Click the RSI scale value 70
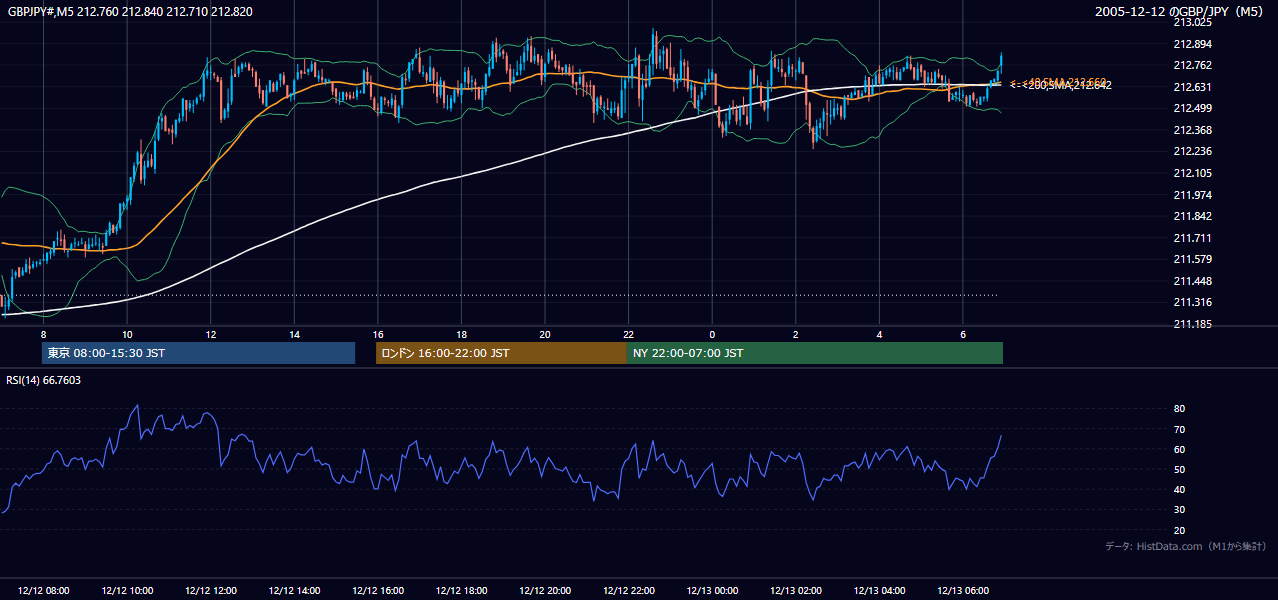Viewport: 1278px width, 600px height. [x=1179, y=429]
